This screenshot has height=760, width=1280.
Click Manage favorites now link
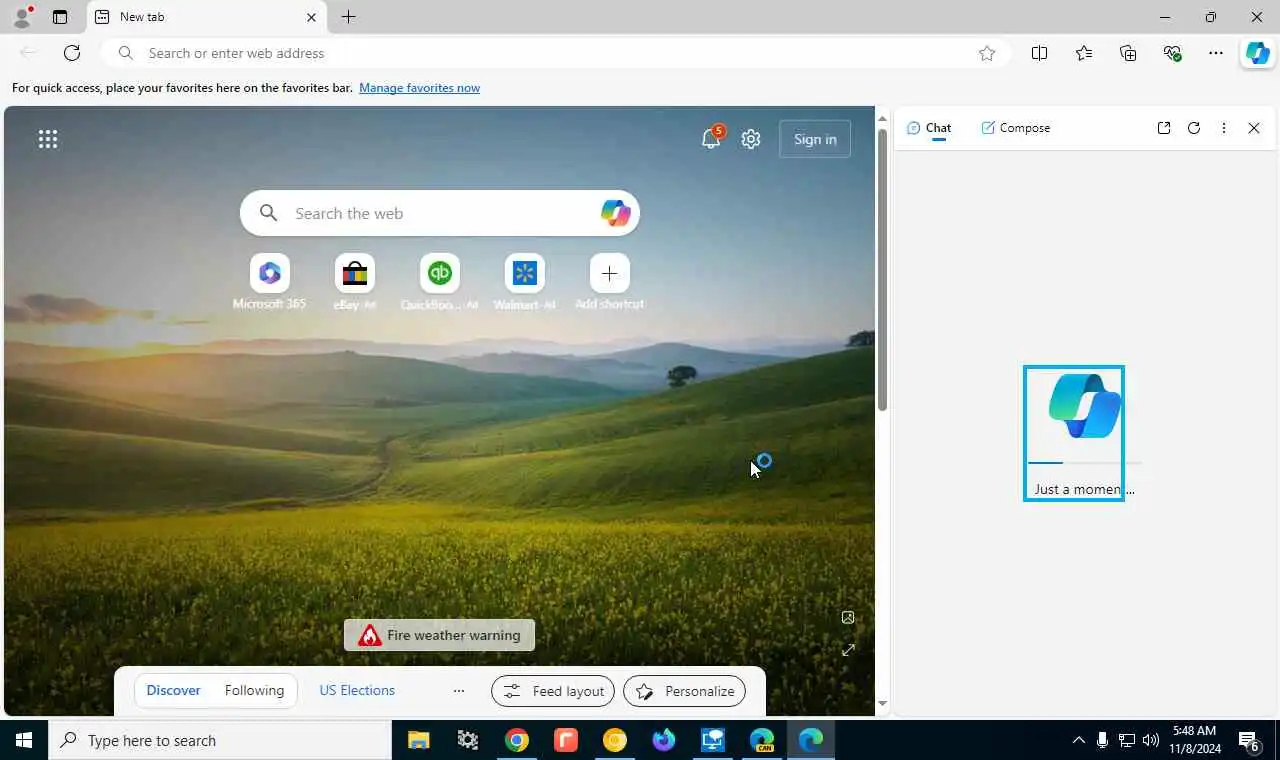click(x=419, y=88)
